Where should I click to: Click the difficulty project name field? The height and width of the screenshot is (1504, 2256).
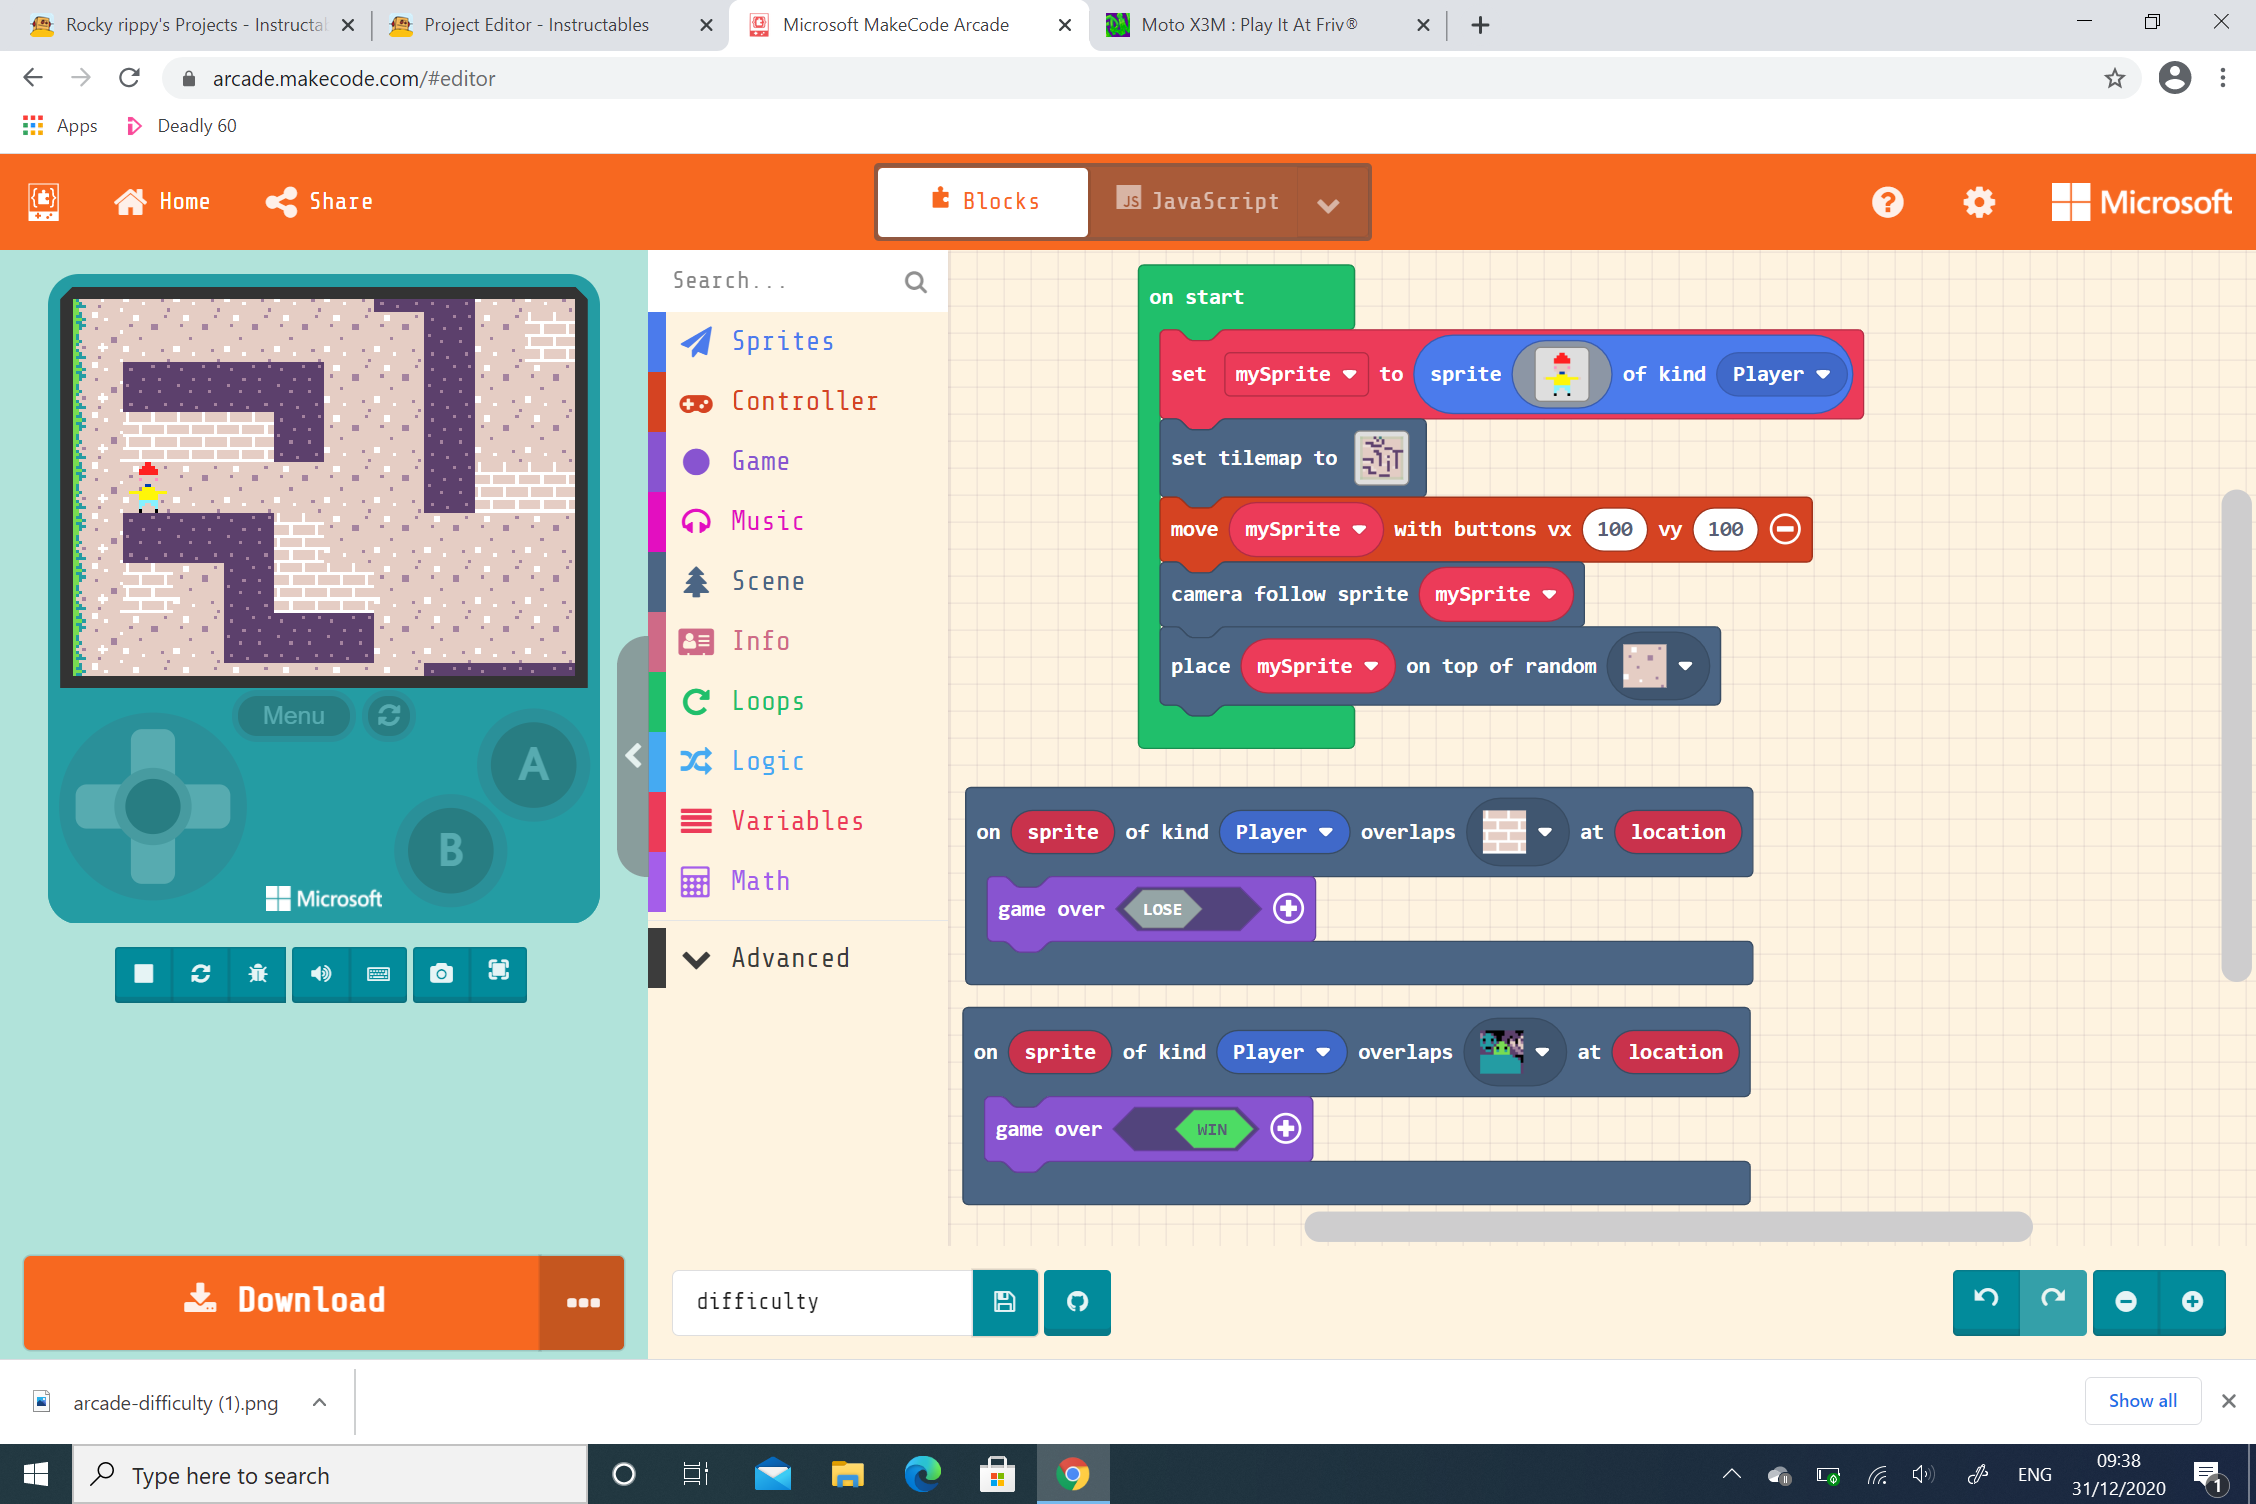coord(820,1302)
